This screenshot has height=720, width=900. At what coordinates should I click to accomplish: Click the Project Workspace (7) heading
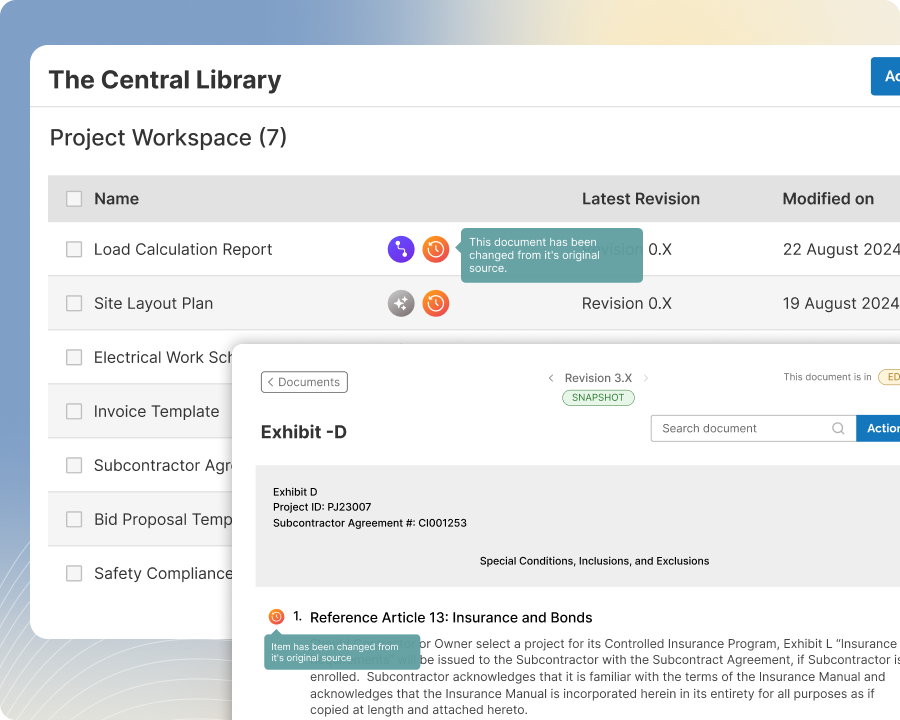(x=168, y=138)
